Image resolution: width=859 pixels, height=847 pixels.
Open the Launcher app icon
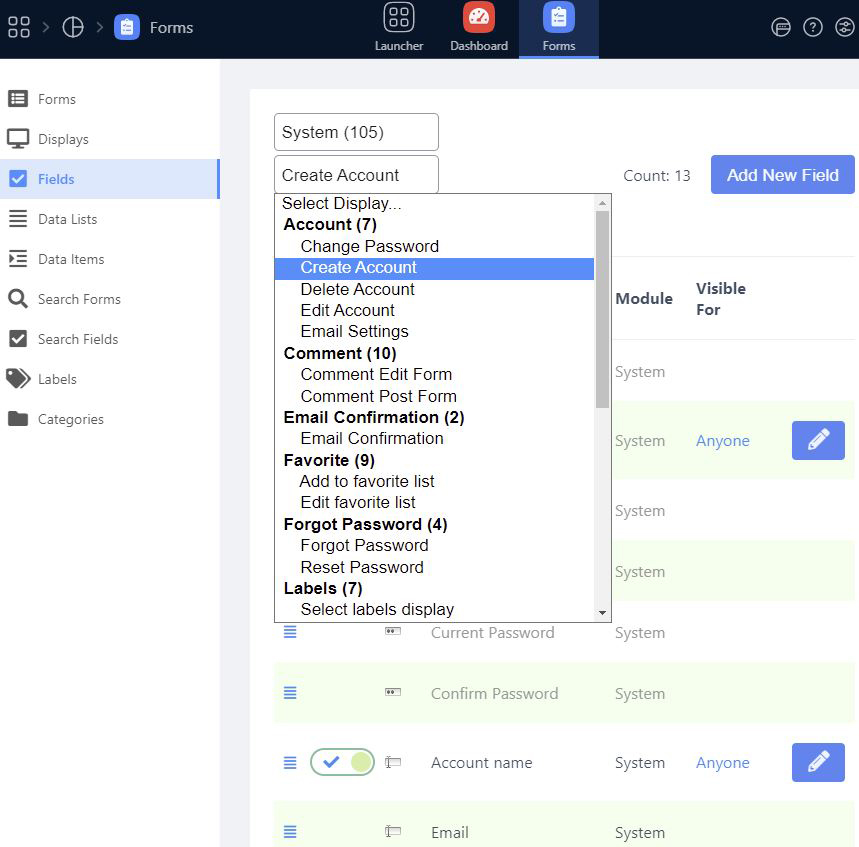point(398,18)
